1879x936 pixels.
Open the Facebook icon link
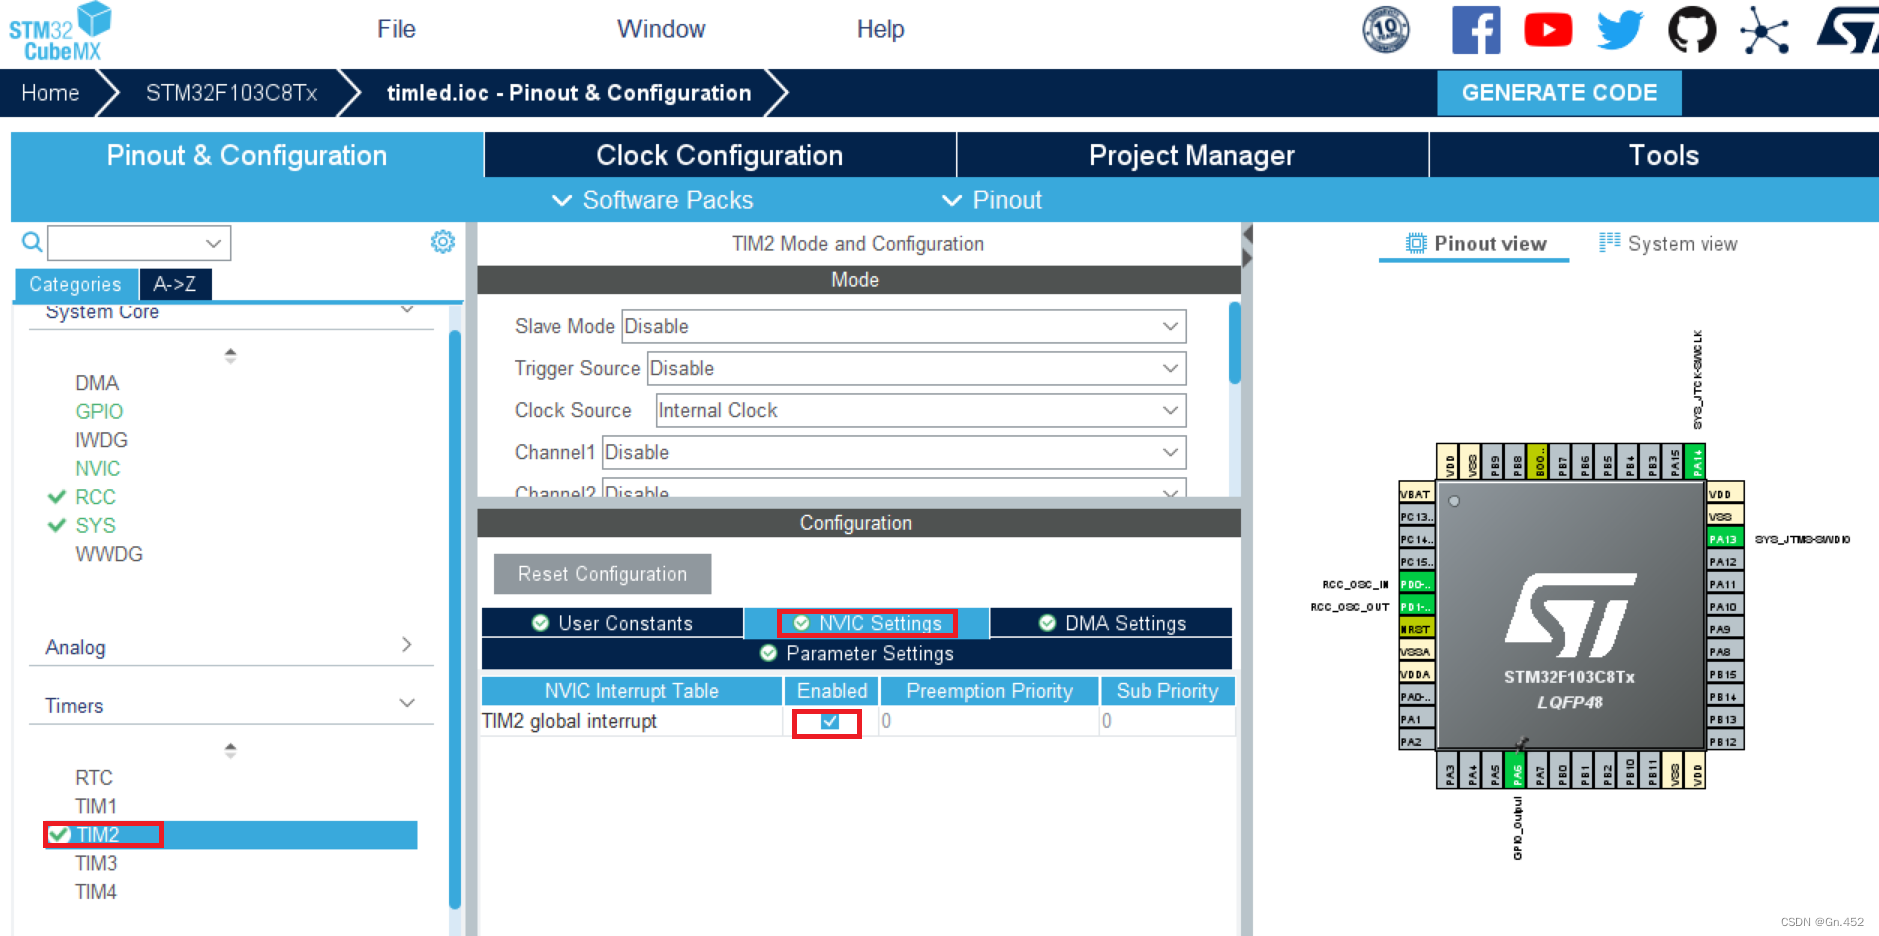pyautogui.click(x=1476, y=30)
